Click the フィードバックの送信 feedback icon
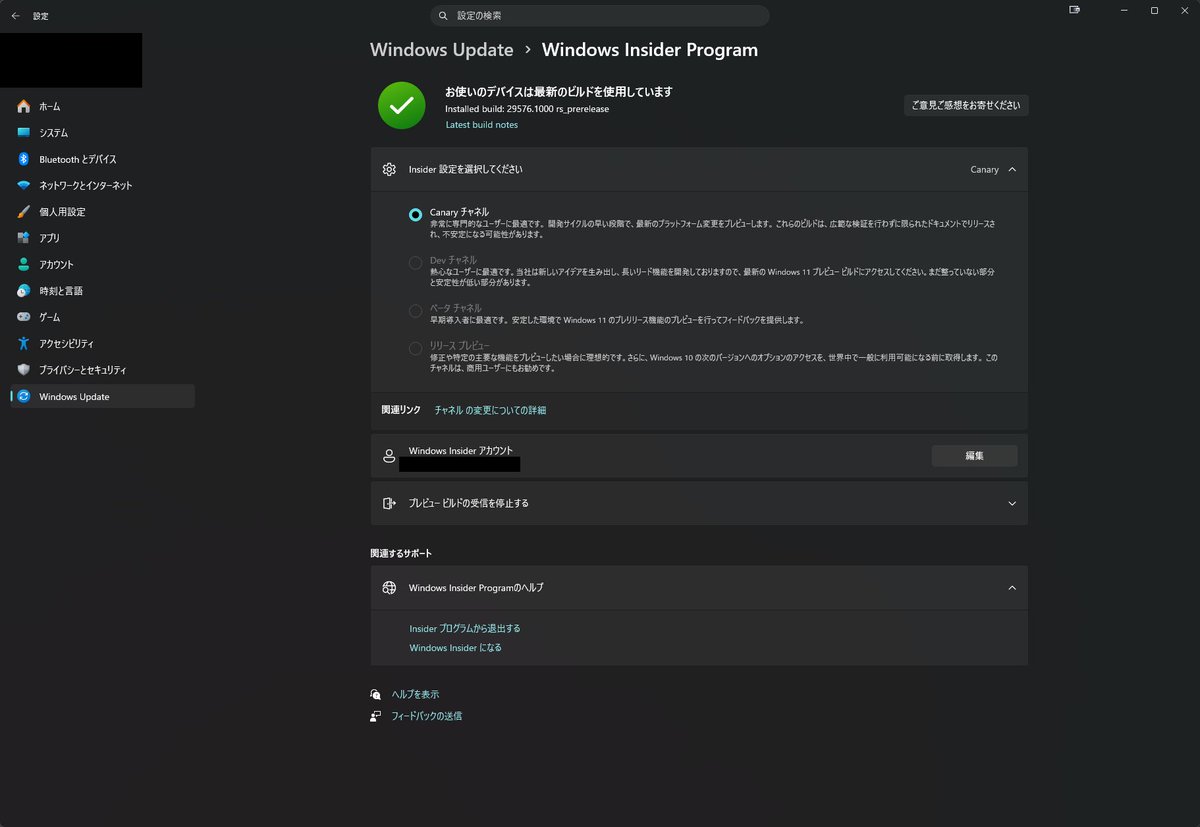 click(376, 716)
